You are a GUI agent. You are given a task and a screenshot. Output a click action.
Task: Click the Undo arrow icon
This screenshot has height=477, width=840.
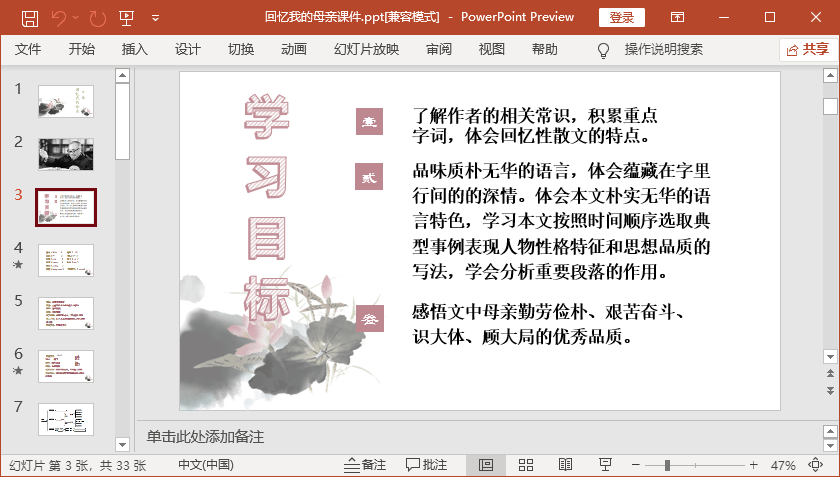click(58, 18)
